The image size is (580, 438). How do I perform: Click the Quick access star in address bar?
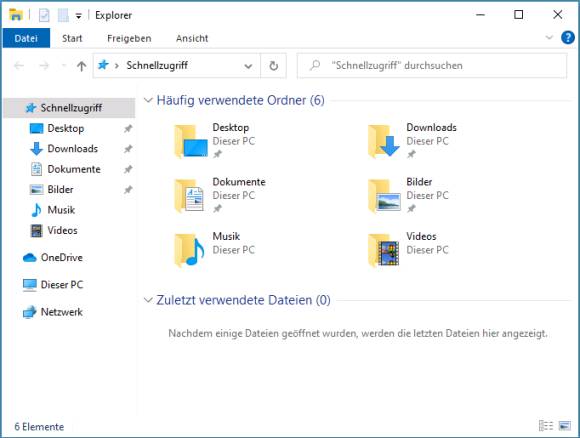click(x=103, y=65)
